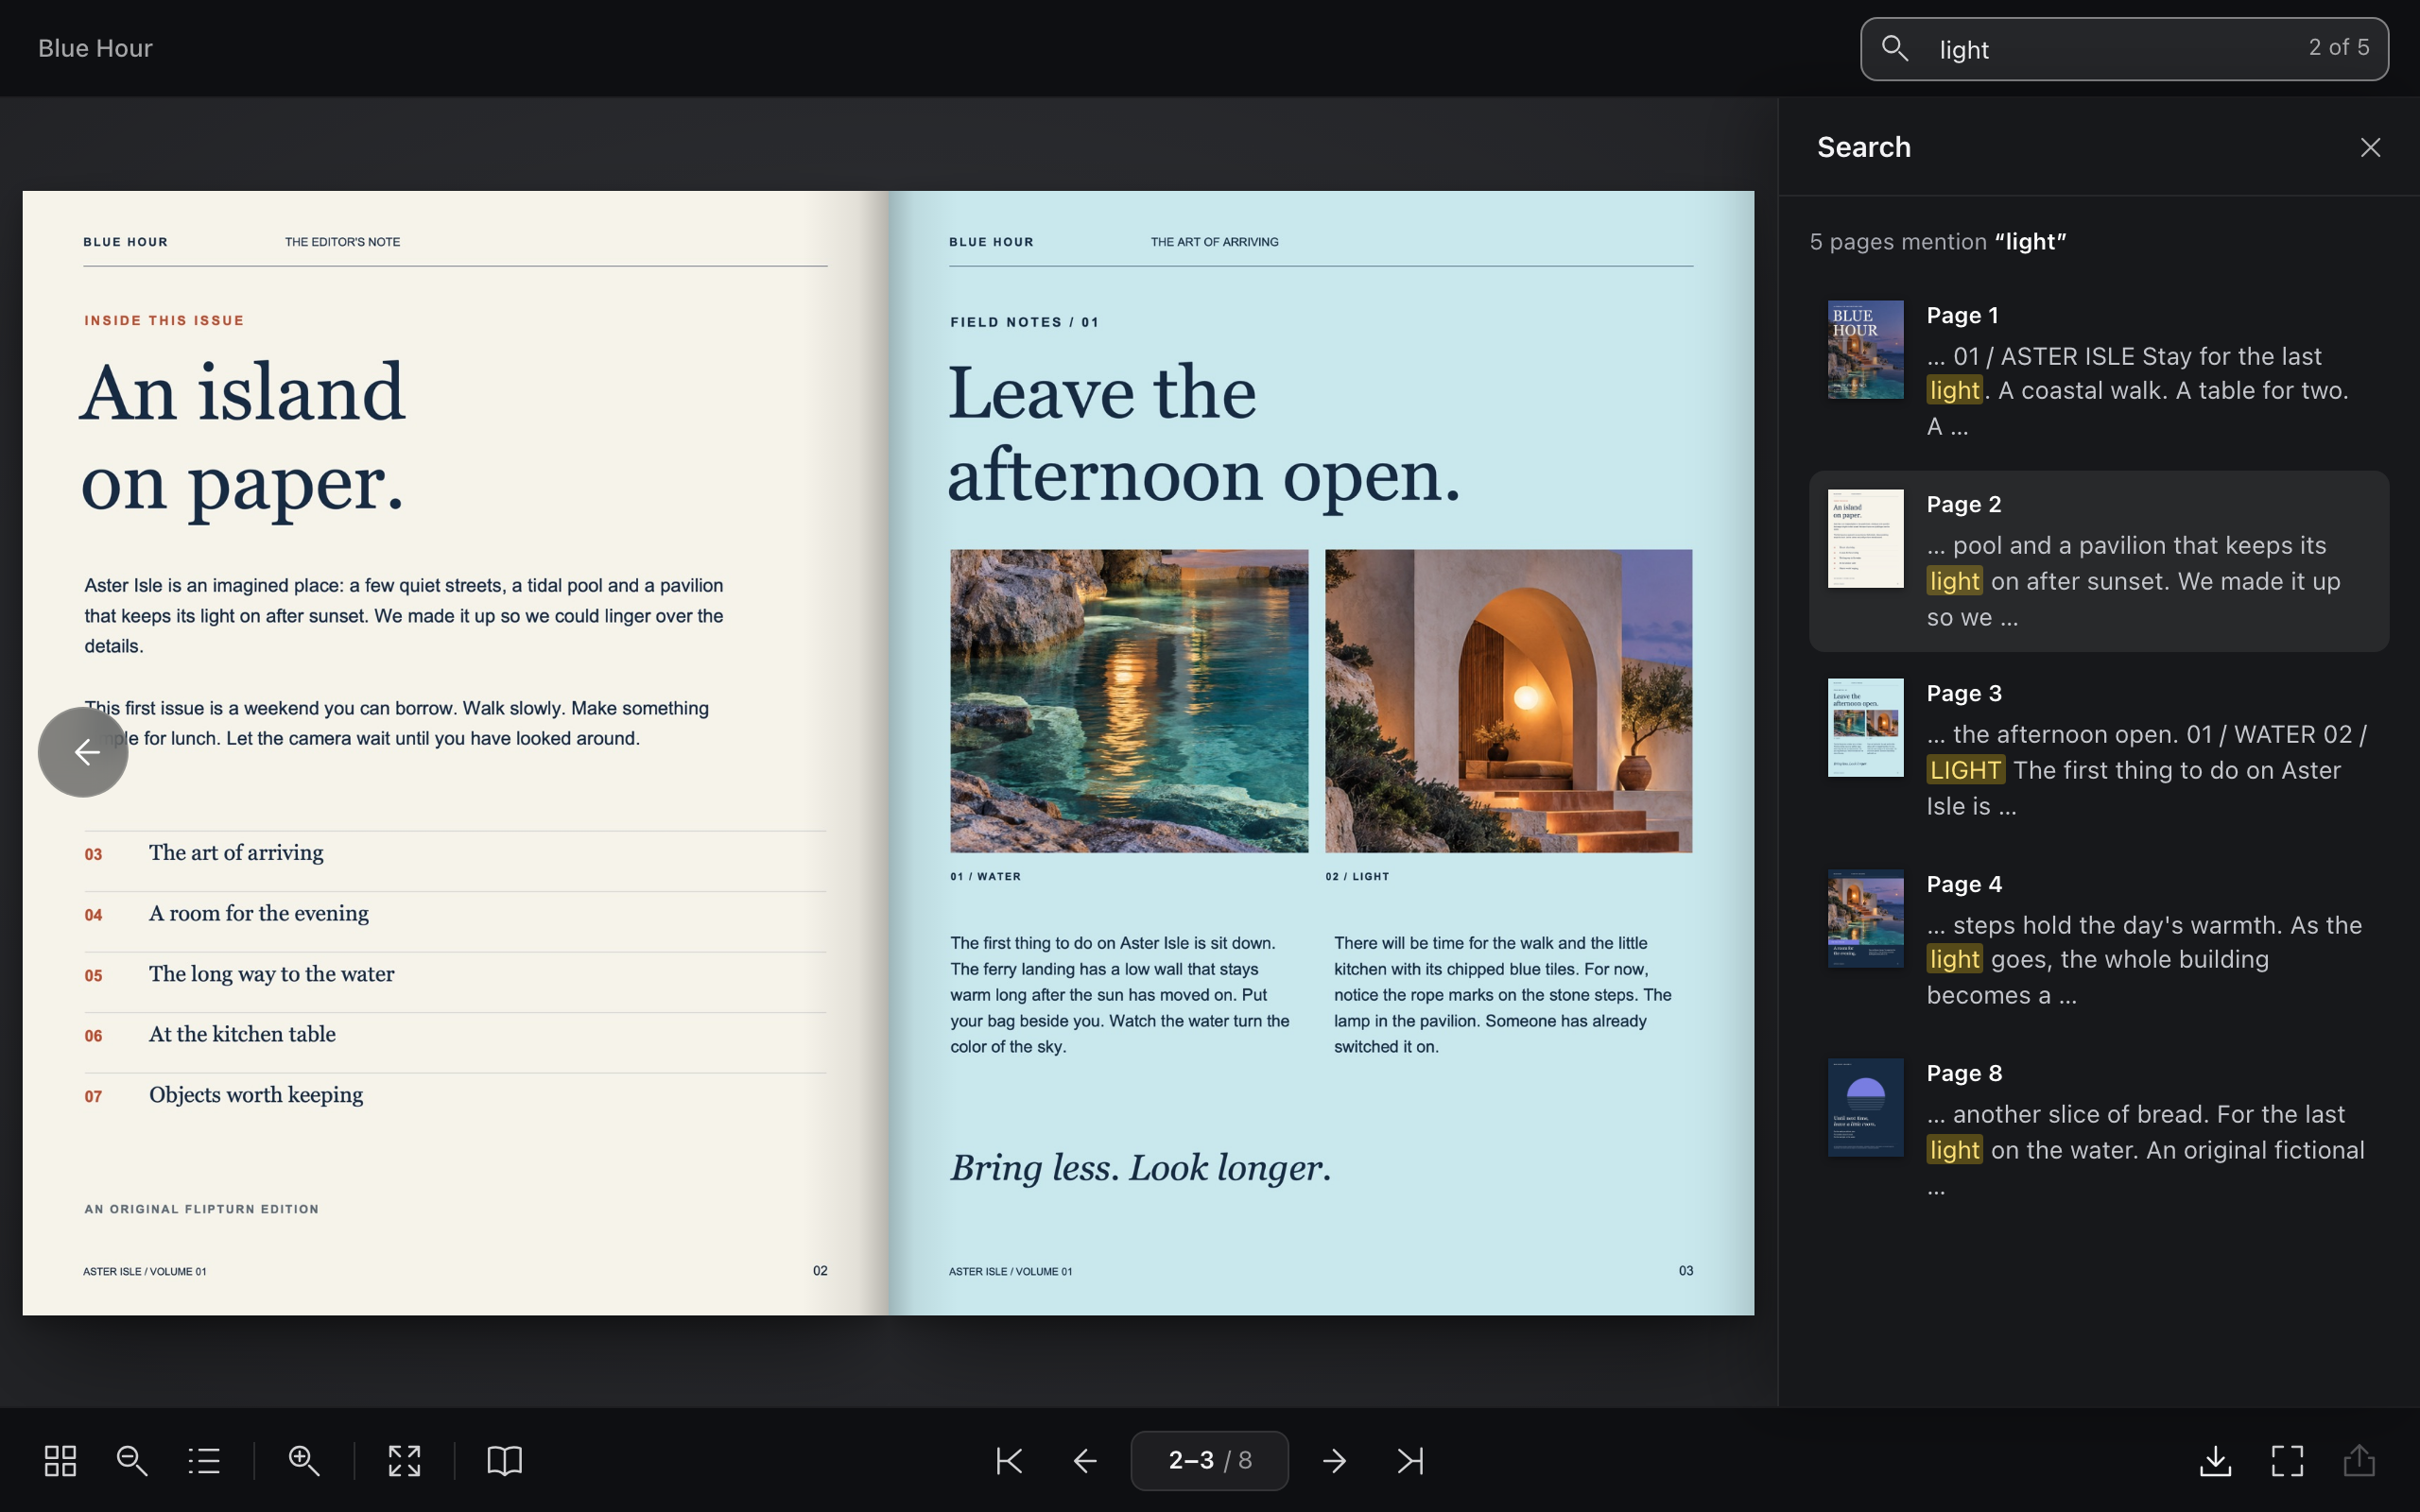
Task: Toggle the open-book page view mode
Action: 504,1461
